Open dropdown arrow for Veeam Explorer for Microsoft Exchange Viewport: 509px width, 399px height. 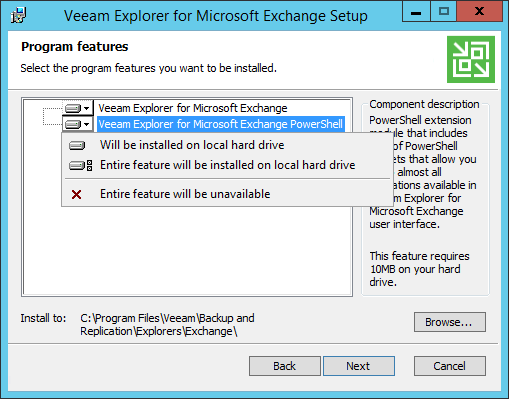coord(87,108)
